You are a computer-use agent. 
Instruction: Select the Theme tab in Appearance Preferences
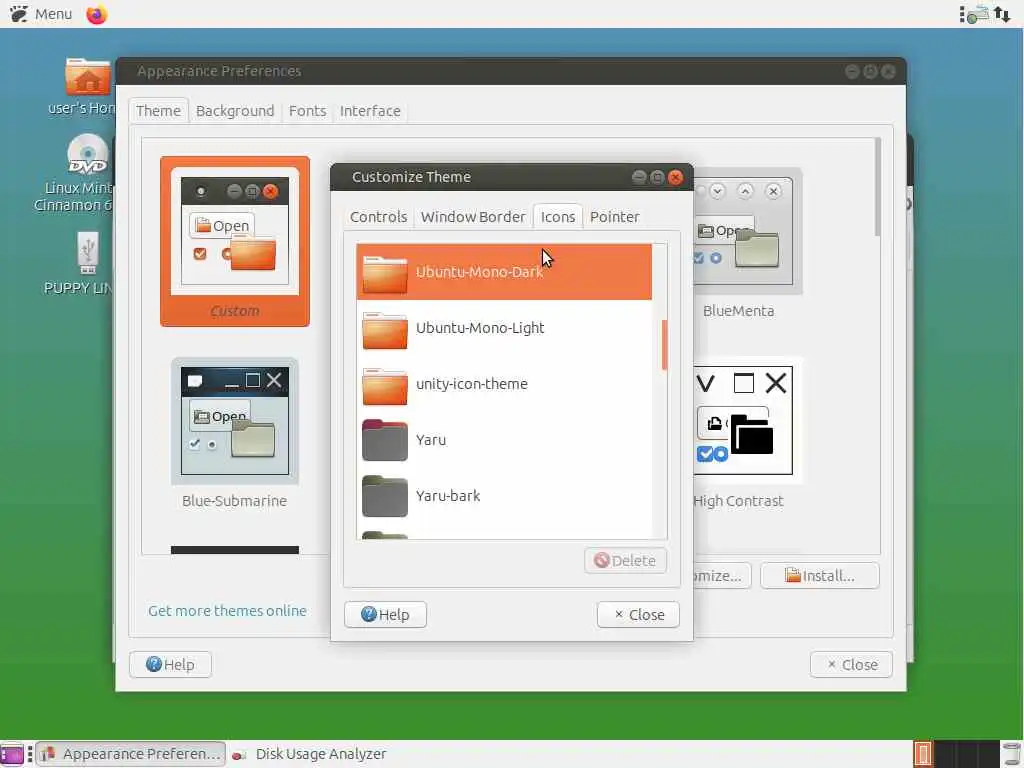click(159, 111)
